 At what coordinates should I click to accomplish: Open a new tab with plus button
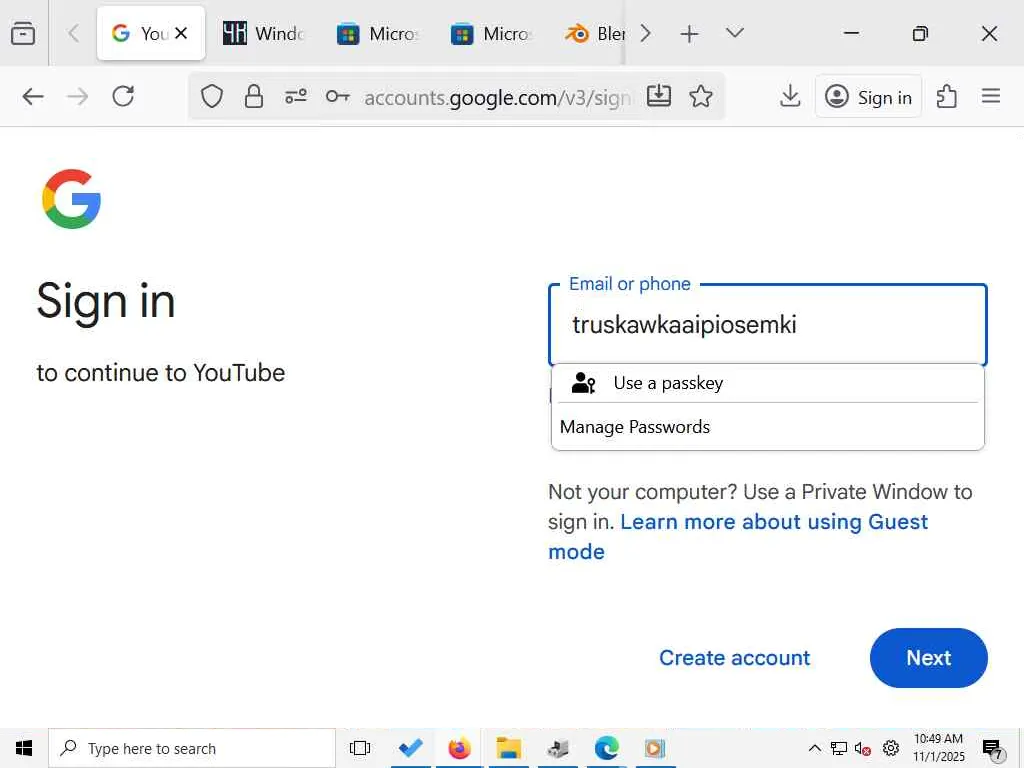689,33
